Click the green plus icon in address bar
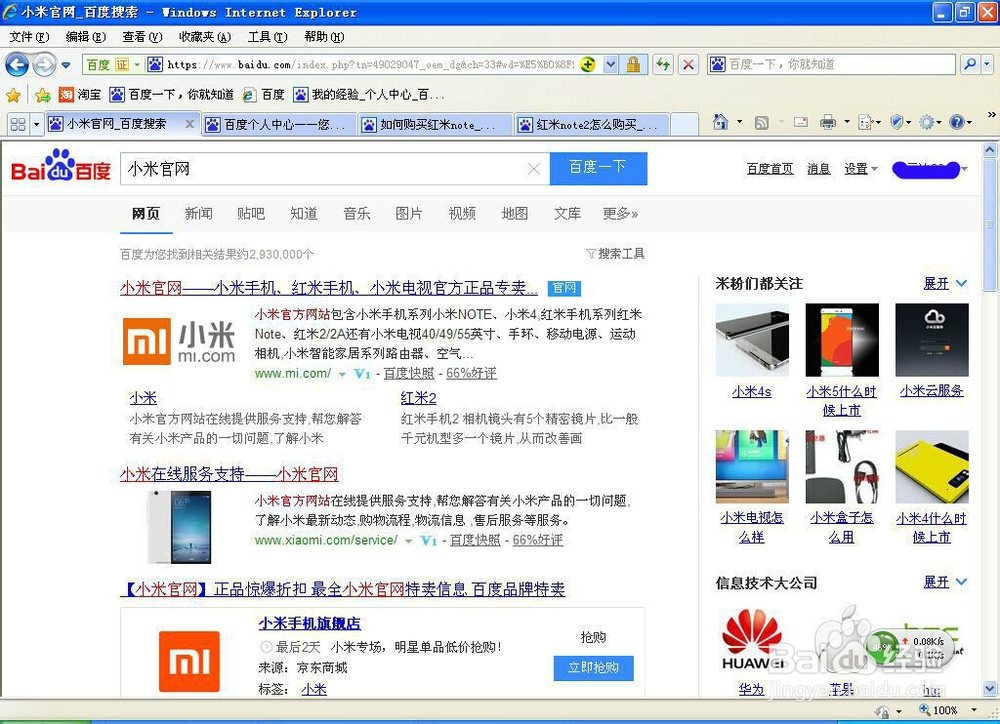The image size is (1000, 724). point(587,64)
